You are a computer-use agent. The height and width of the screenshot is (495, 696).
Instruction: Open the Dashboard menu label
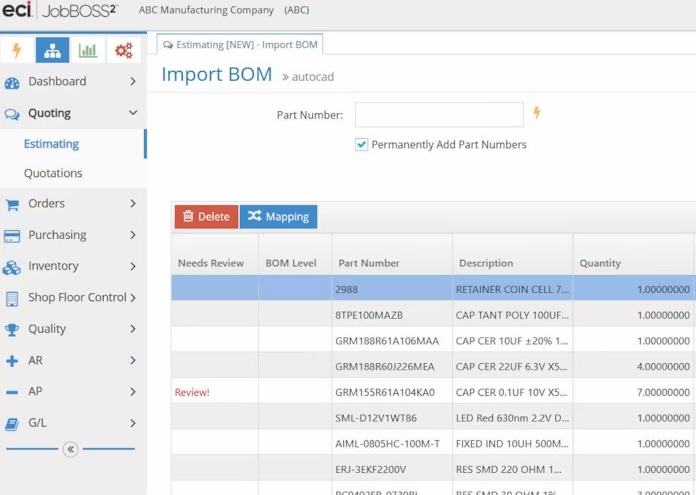coord(57,81)
